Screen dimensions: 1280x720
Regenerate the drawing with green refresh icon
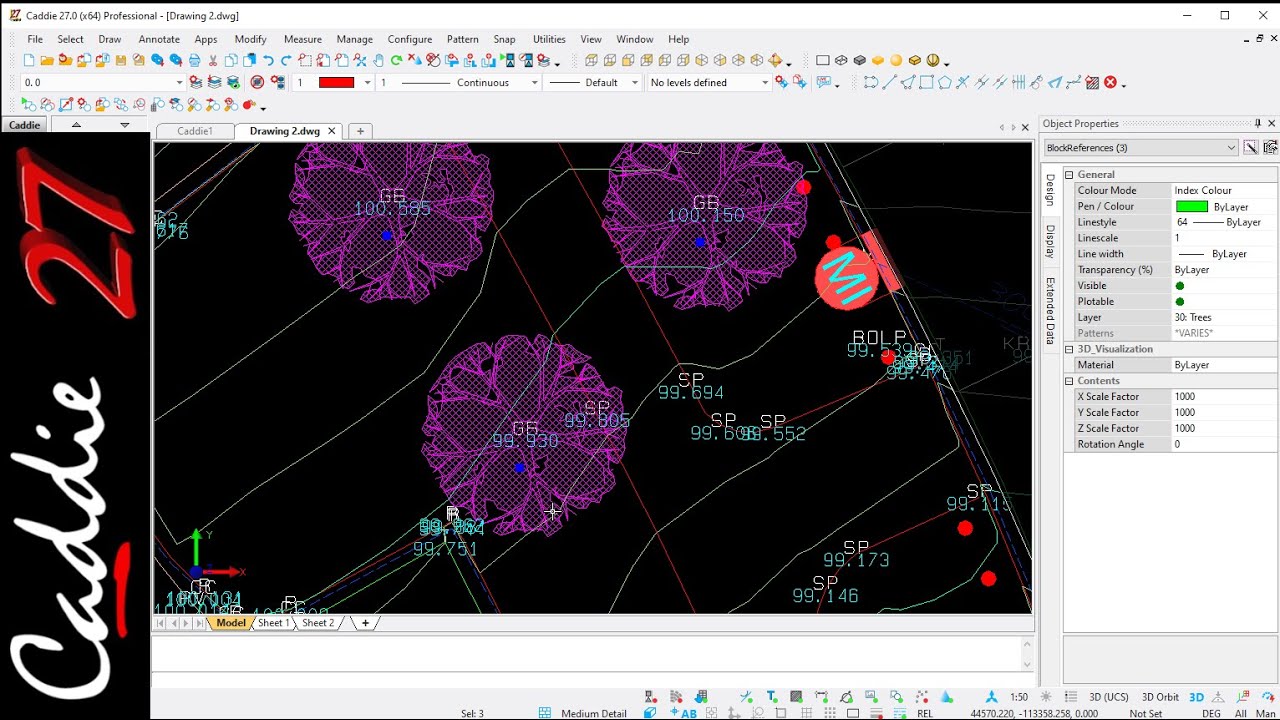coord(397,61)
